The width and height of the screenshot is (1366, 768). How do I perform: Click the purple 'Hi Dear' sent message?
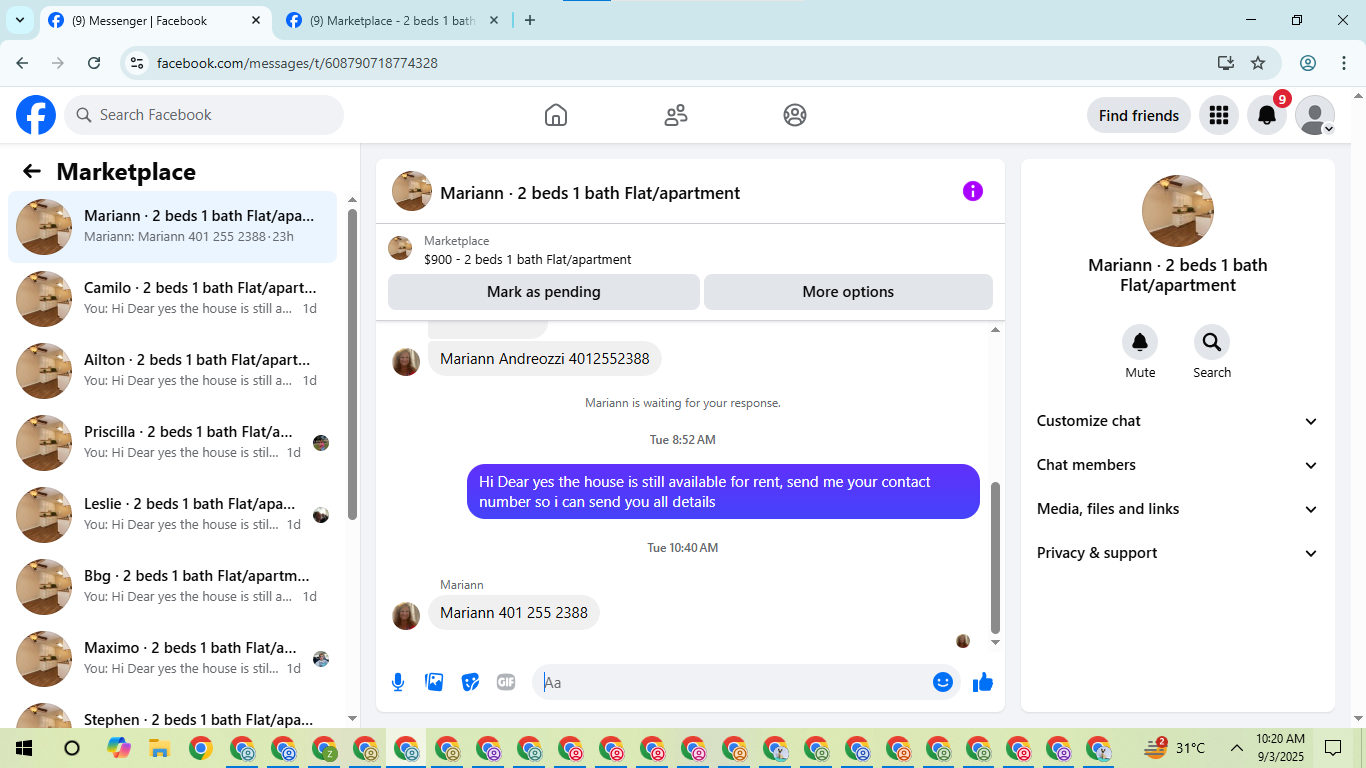[723, 491]
